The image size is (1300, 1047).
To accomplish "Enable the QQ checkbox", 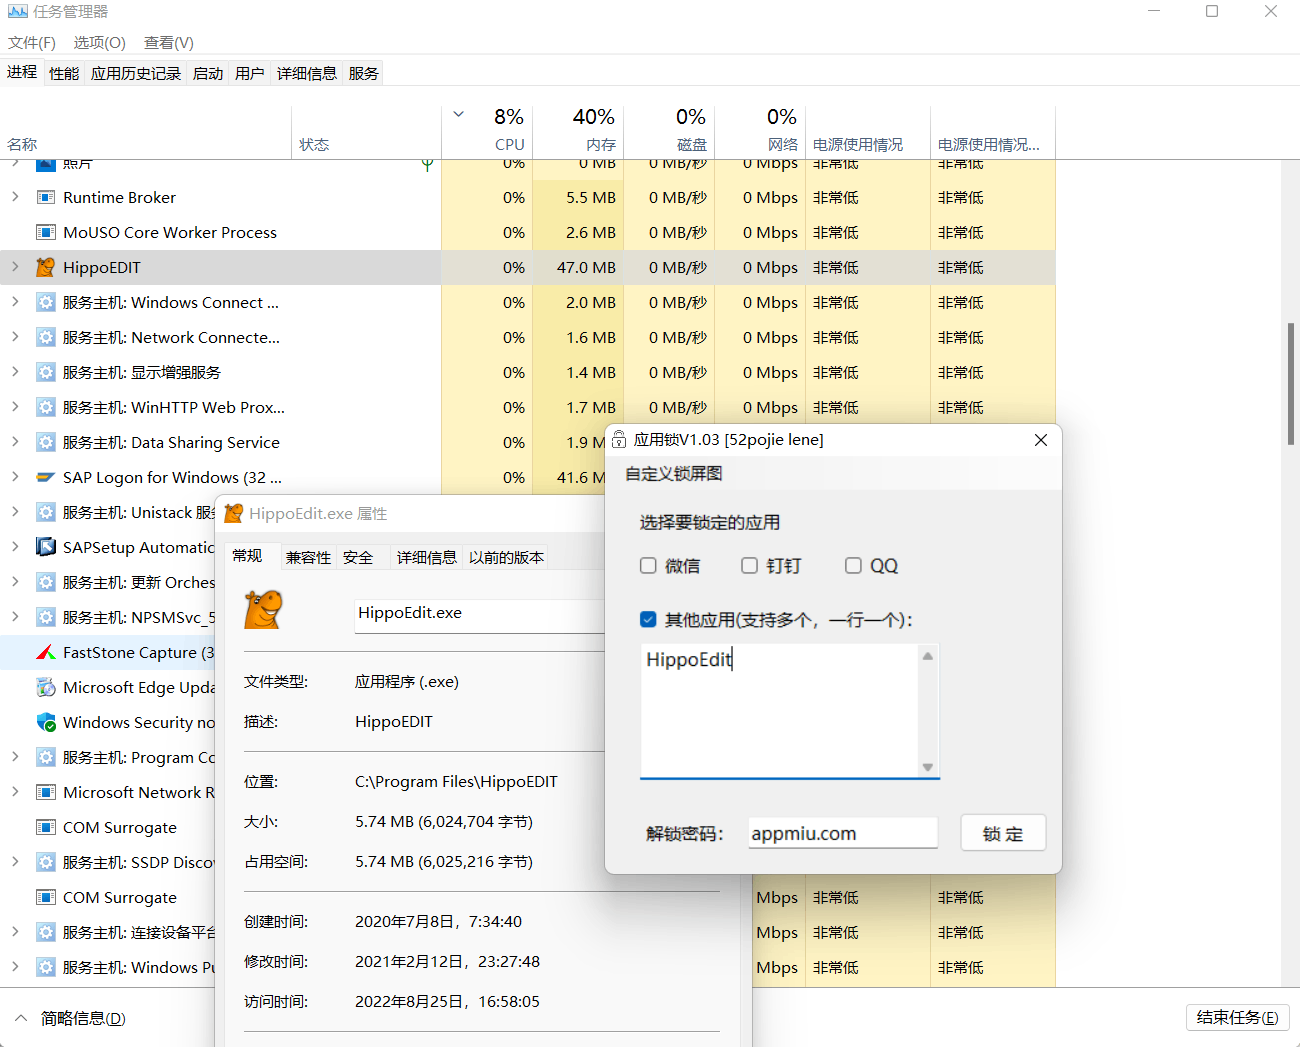I will pyautogui.click(x=853, y=566).
